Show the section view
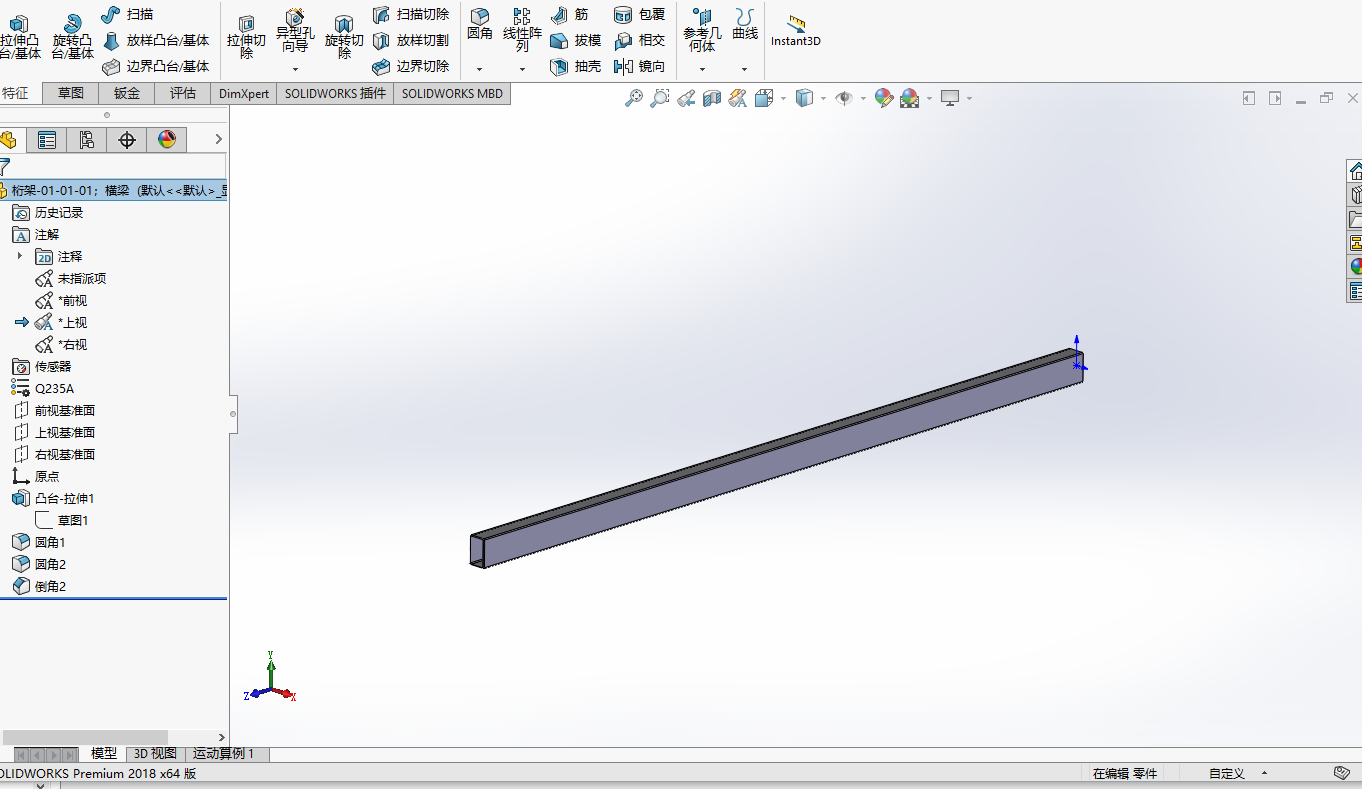This screenshot has width=1362, height=789. click(712, 98)
